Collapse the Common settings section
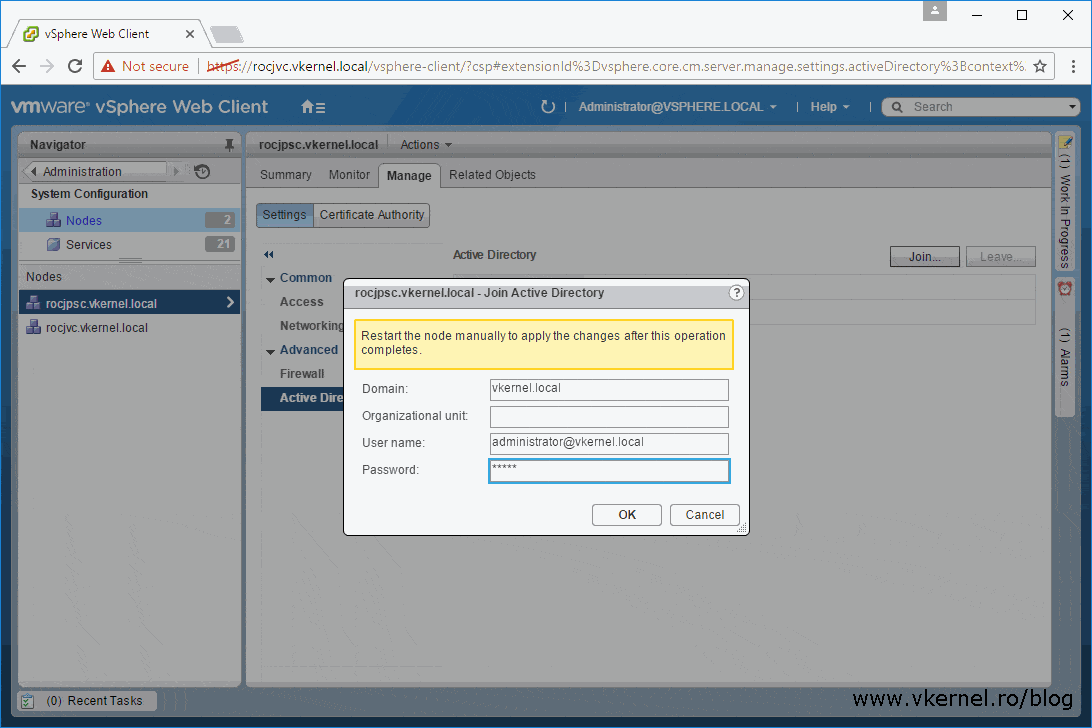The width and height of the screenshot is (1092, 728). click(269, 278)
